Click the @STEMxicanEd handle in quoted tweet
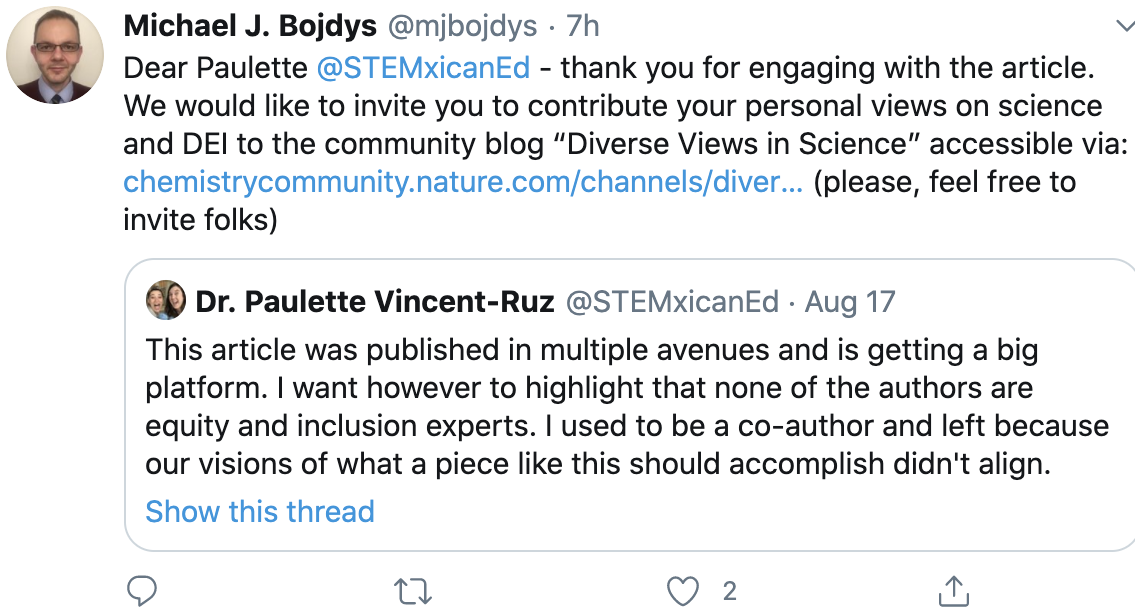This screenshot has height=612, width=1135. point(672,301)
